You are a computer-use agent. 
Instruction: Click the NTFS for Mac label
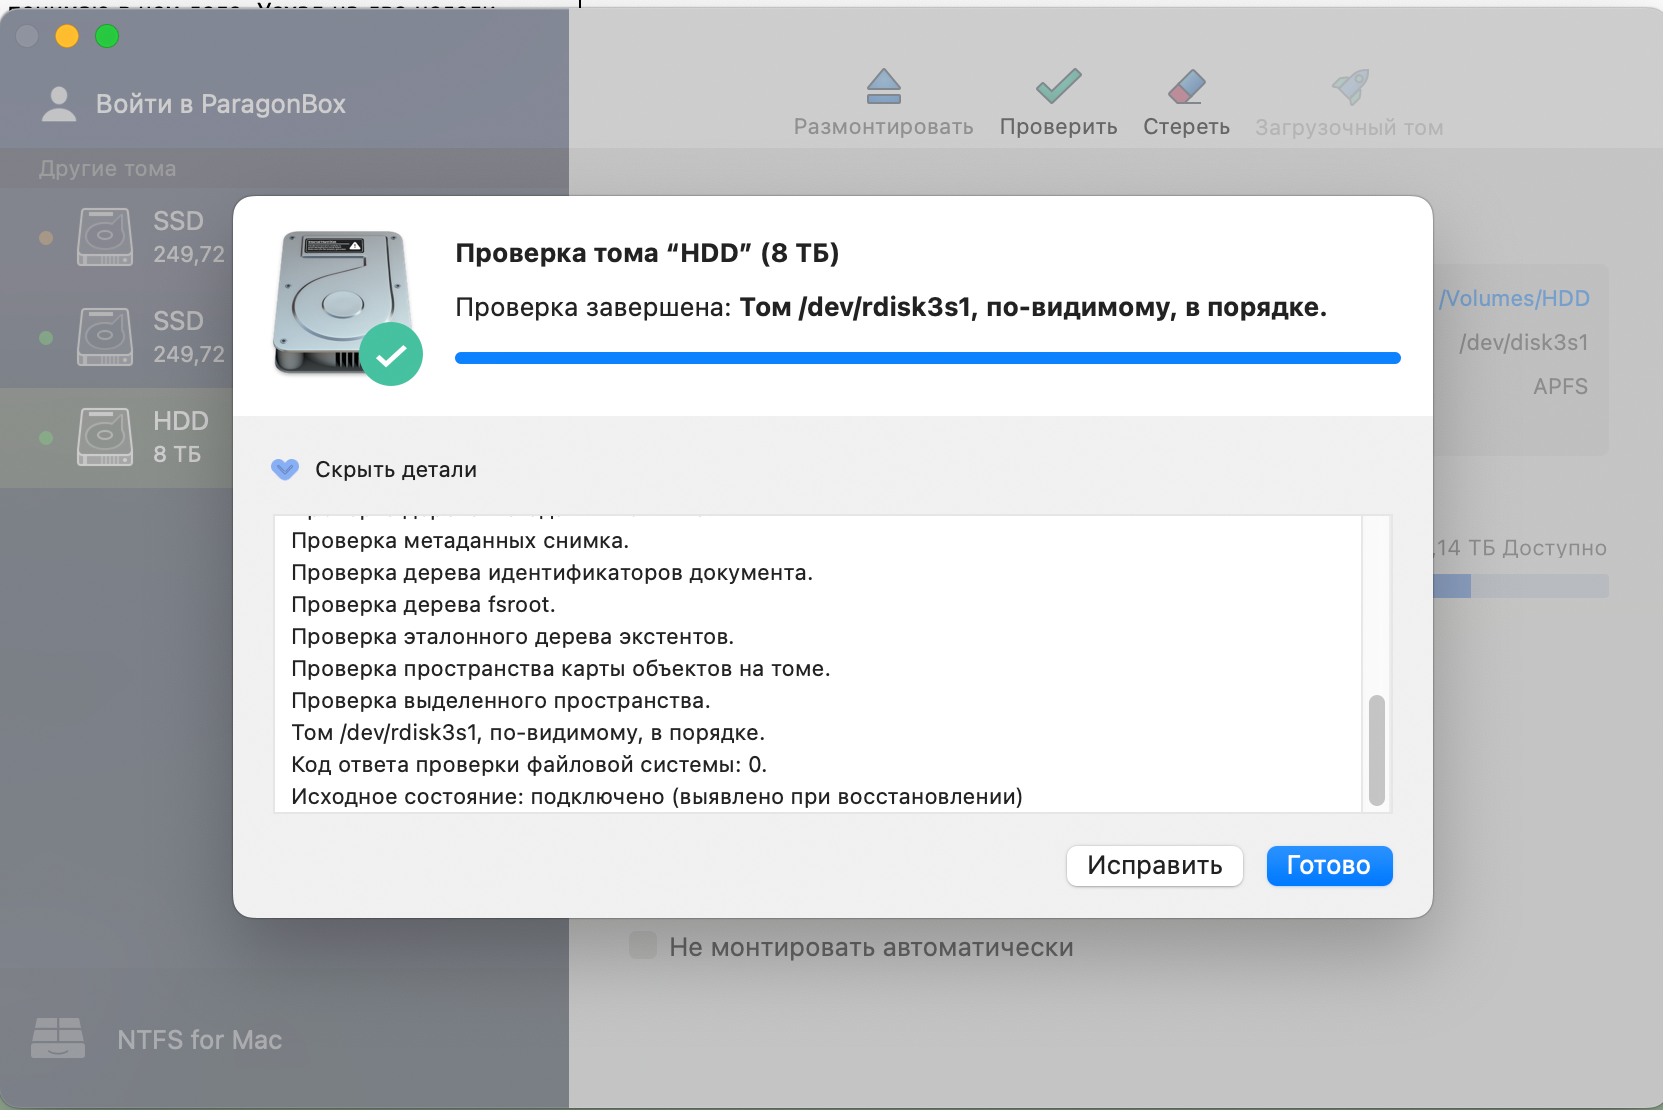pos(200,1040)
